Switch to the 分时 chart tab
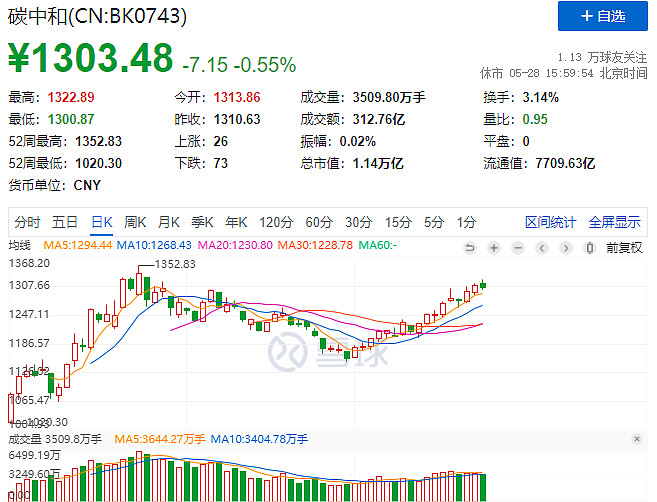657x502 pixels. [x=27, y=222]
